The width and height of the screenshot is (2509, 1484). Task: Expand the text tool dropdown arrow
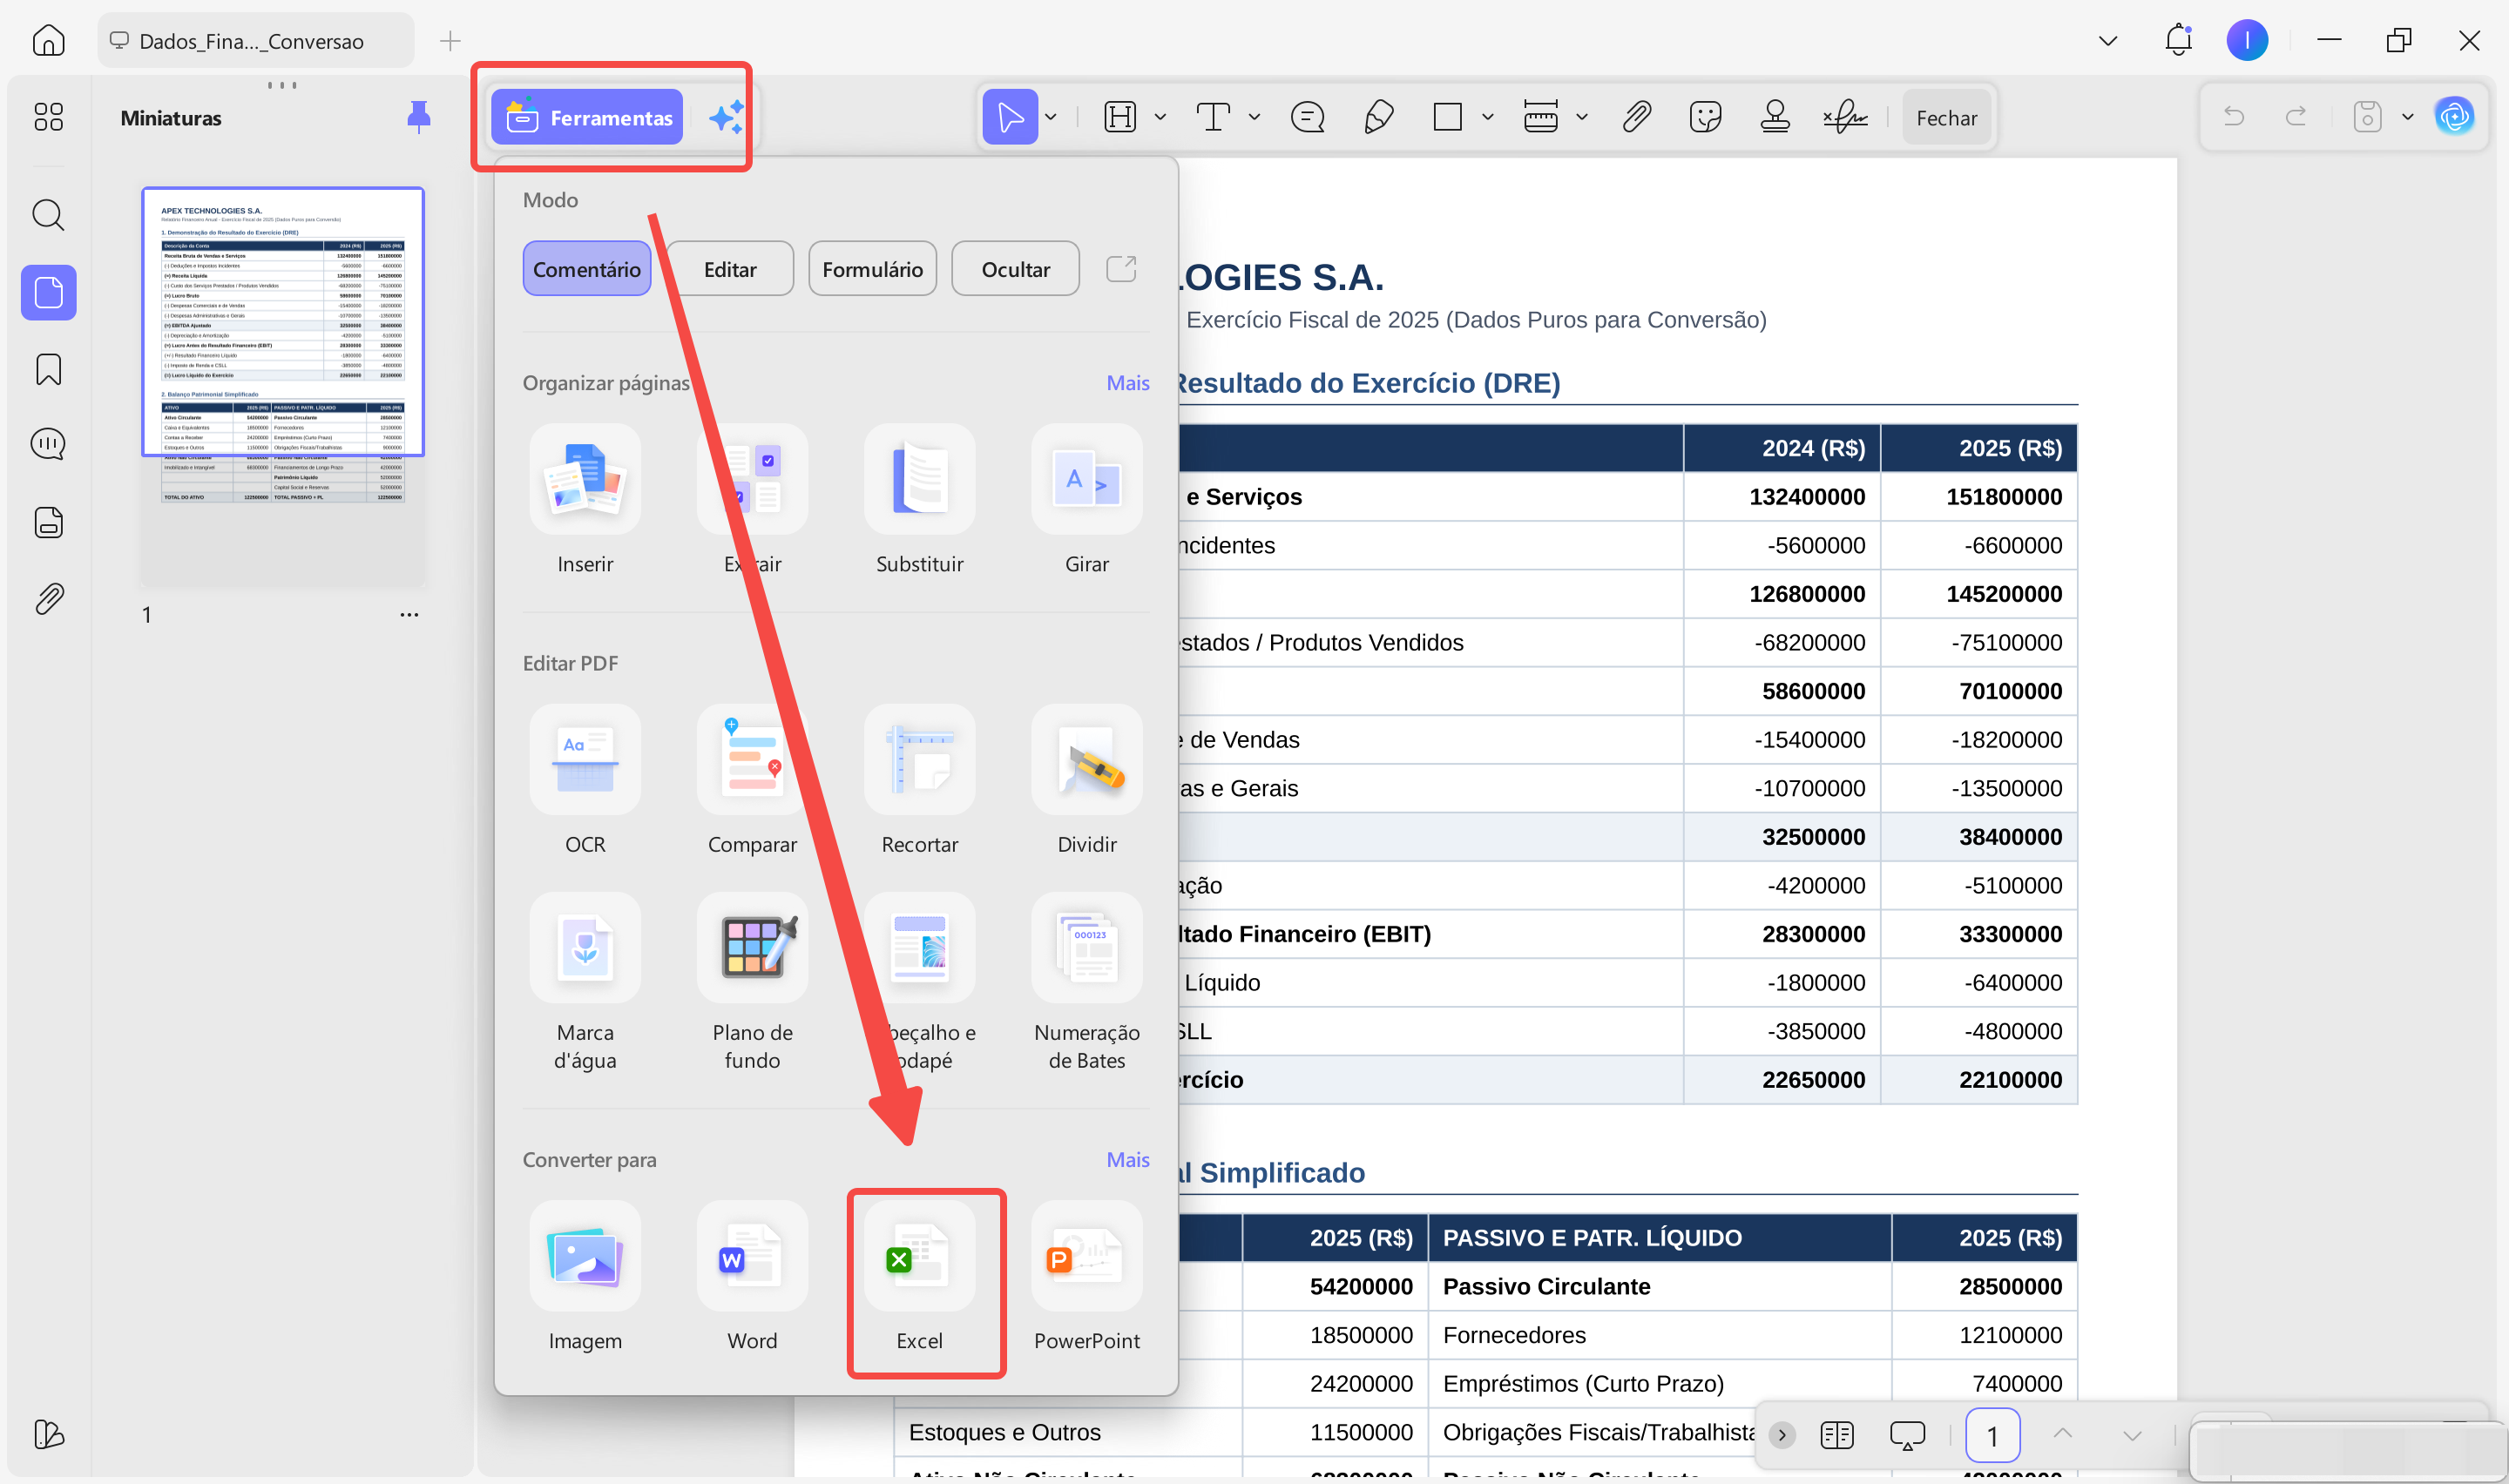tap(1254, 117)
